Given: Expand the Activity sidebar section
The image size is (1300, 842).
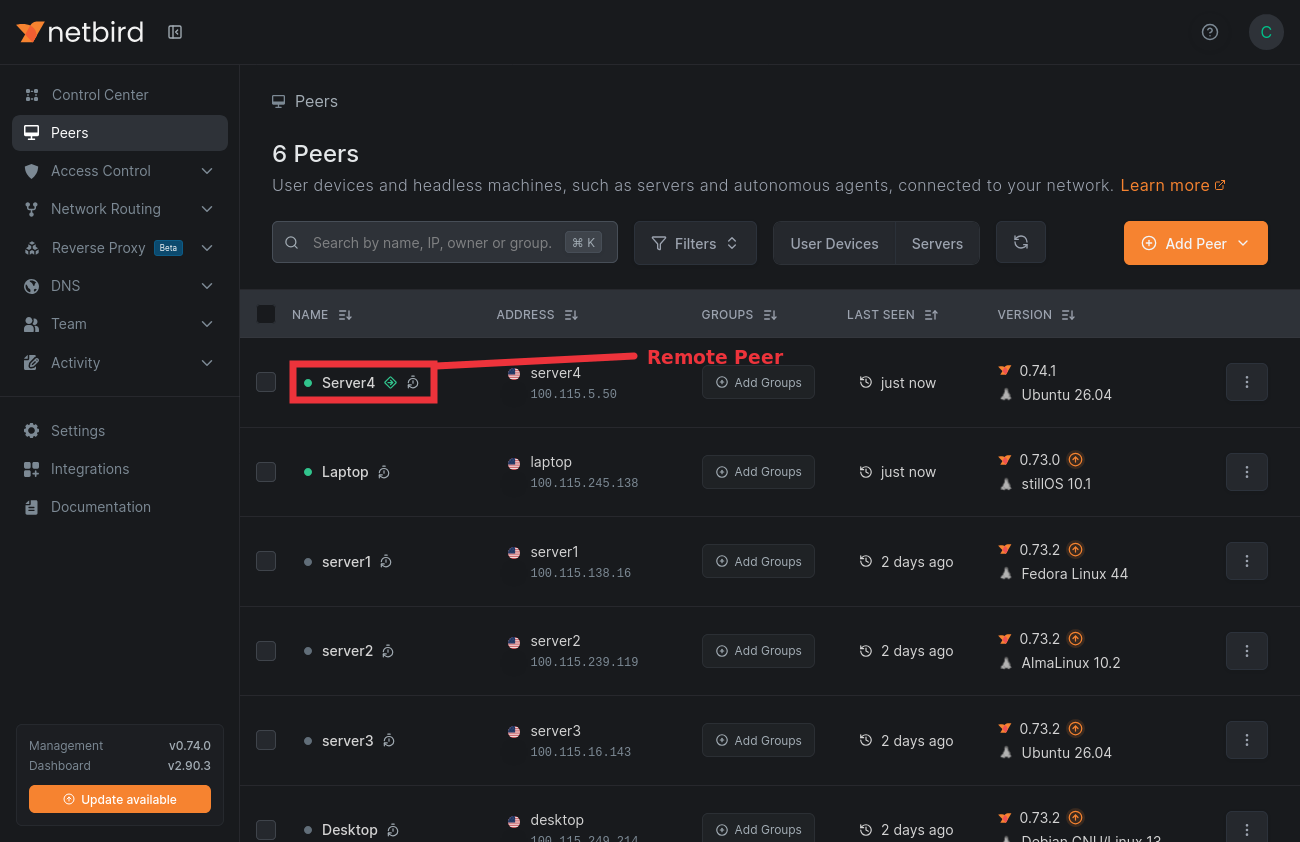Looking at the screenshot, I should (x=120, y=363).
